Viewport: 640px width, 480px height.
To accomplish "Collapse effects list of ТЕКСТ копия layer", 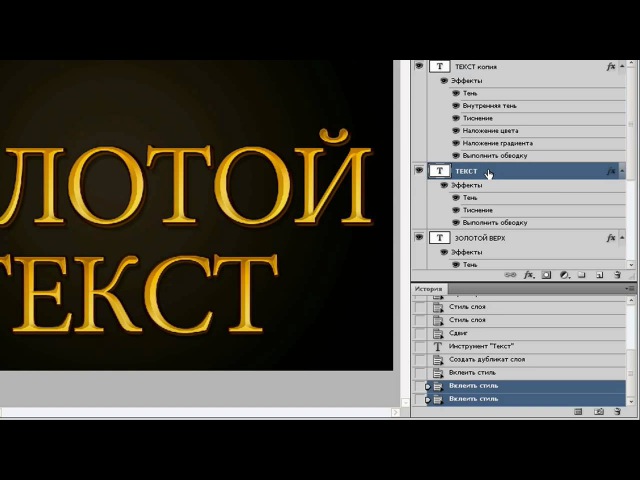I will point(622,66).
